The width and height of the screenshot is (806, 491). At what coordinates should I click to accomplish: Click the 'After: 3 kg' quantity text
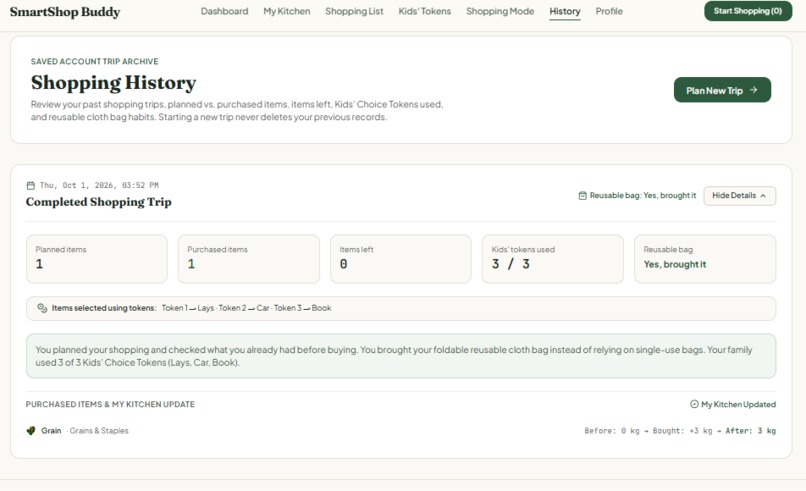click(x=750, y=430)
